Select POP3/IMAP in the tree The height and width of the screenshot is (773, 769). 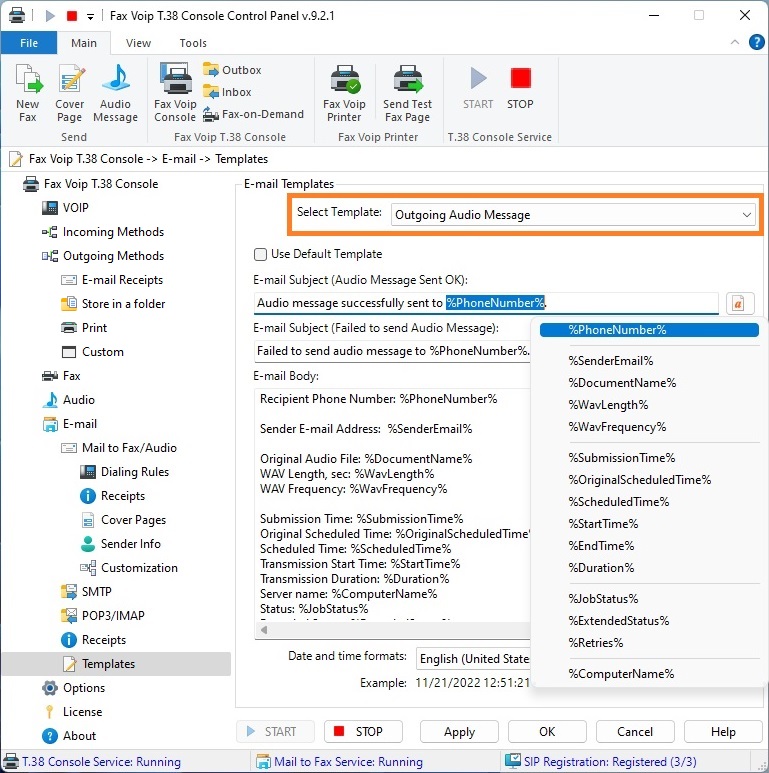pos(103,616)
